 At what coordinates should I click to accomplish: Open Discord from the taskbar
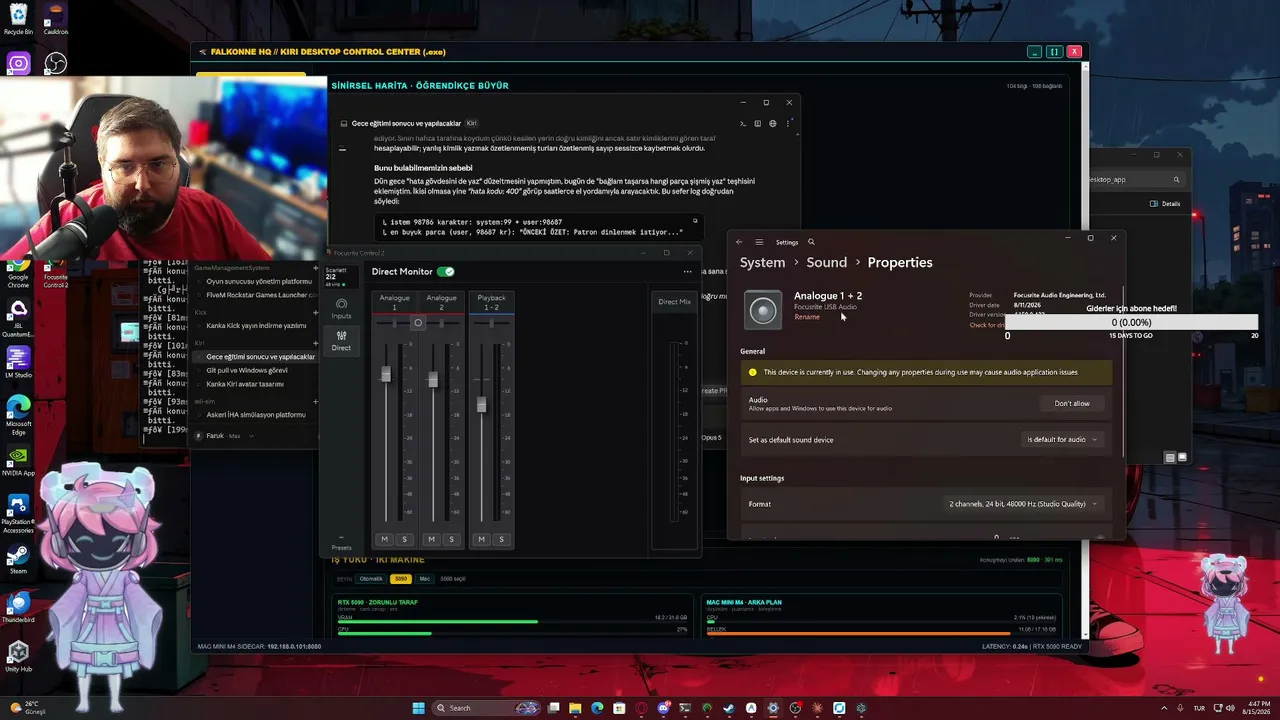tap(663, 708)
